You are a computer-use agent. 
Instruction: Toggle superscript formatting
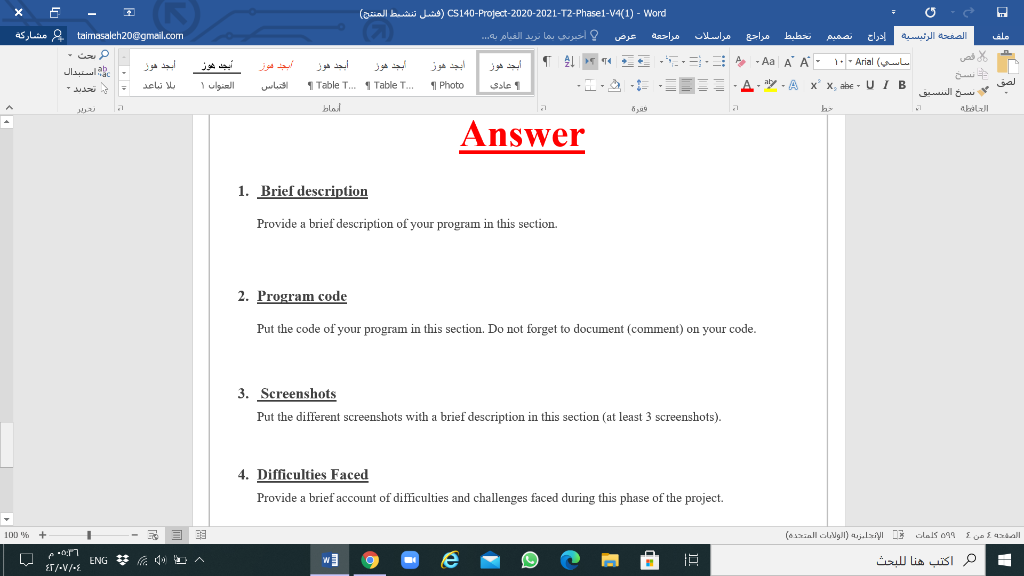point(814,84)
